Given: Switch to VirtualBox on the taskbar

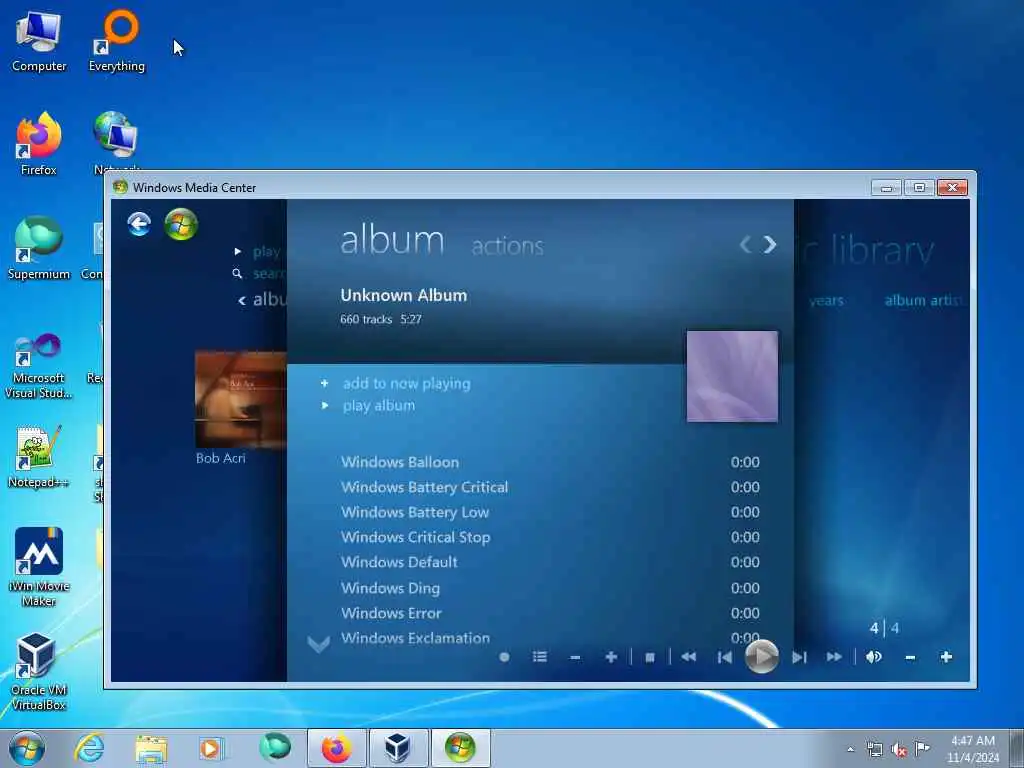Looking at the screenshot, I should pos(398,748).
